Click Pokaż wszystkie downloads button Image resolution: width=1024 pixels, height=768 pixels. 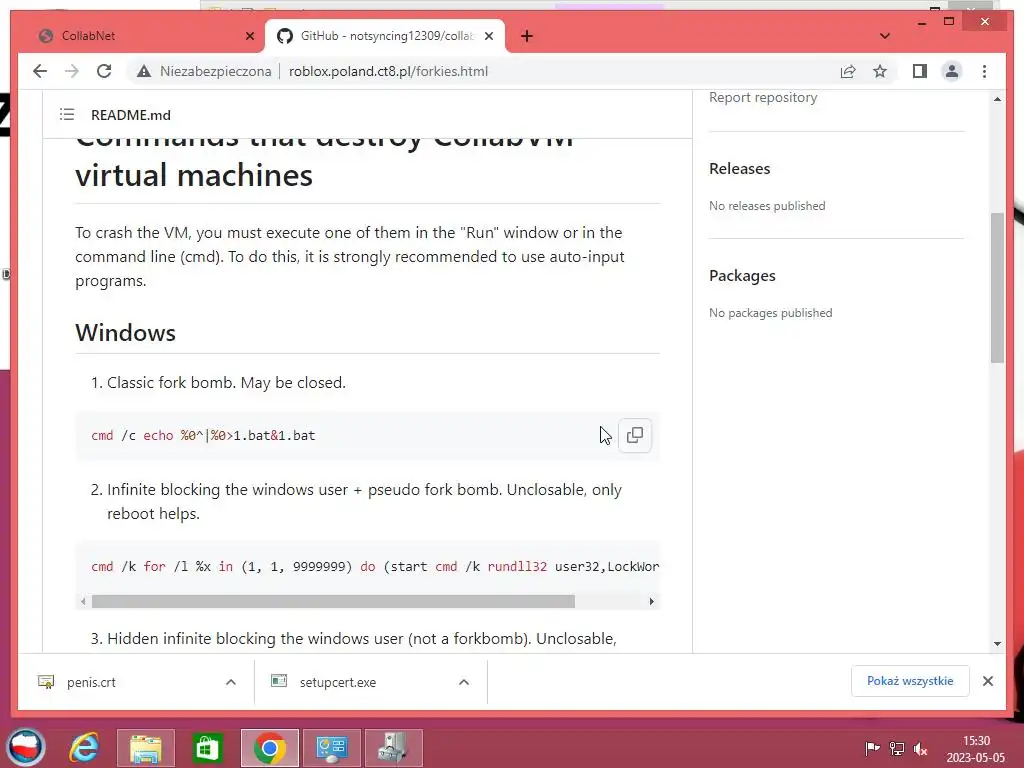tap(910, 681)
